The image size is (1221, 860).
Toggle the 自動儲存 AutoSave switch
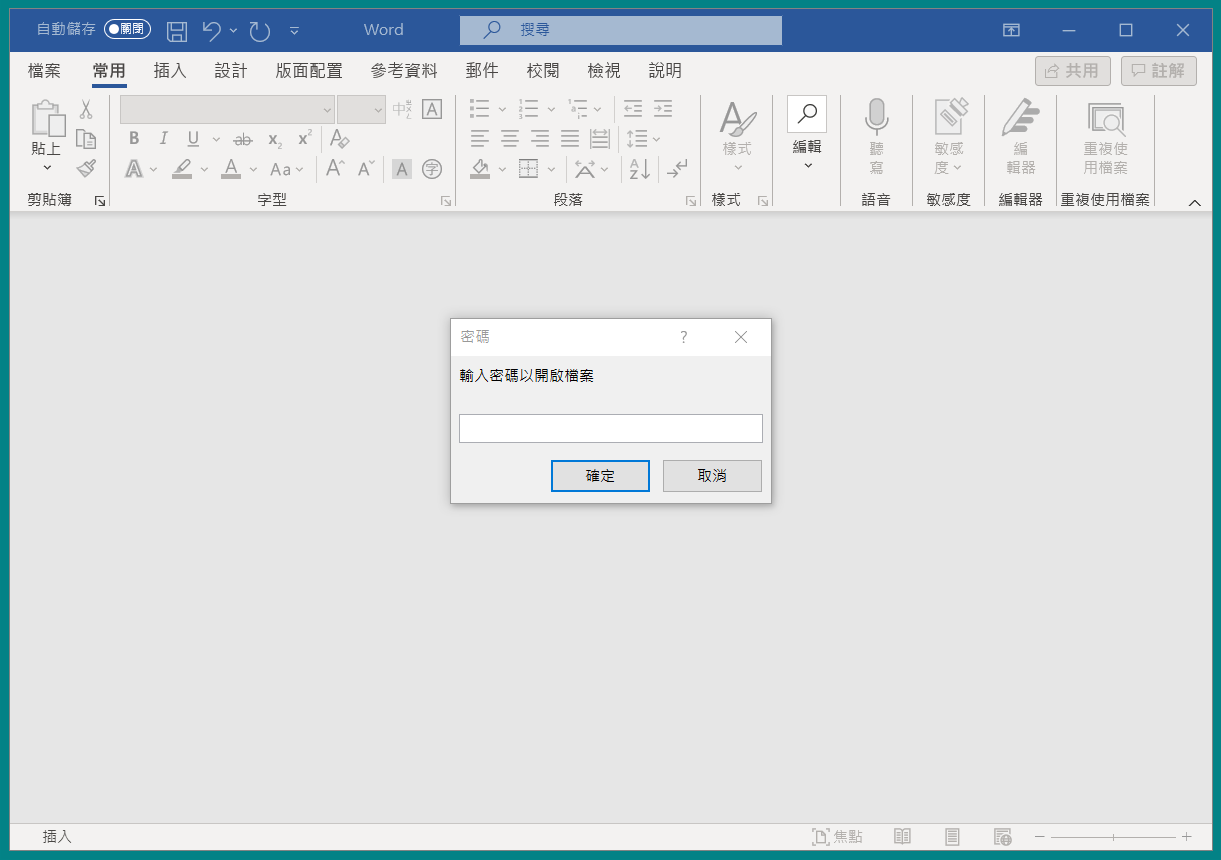[127, 30]
